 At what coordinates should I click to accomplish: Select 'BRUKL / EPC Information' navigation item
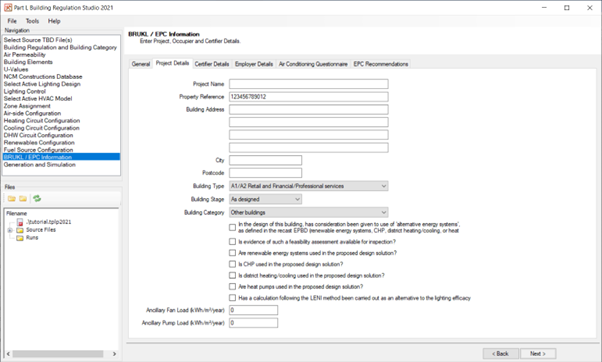click(x=61, y=157)
